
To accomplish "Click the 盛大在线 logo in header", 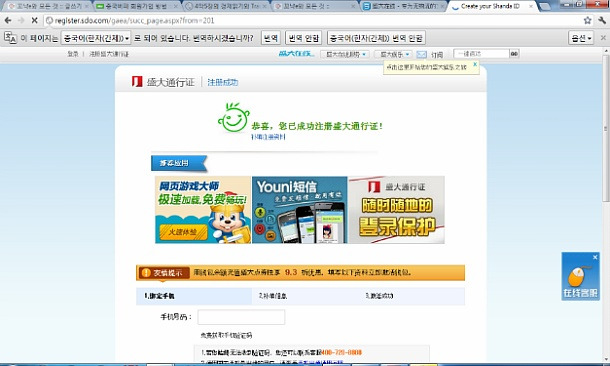I will [296, 54].
